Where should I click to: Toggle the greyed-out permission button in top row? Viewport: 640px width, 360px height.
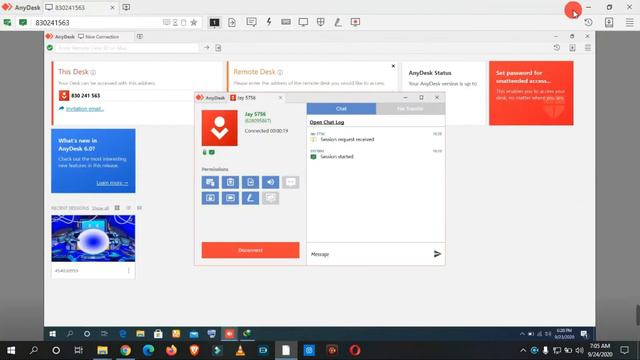pyautogui.click(x=291, y=182)
